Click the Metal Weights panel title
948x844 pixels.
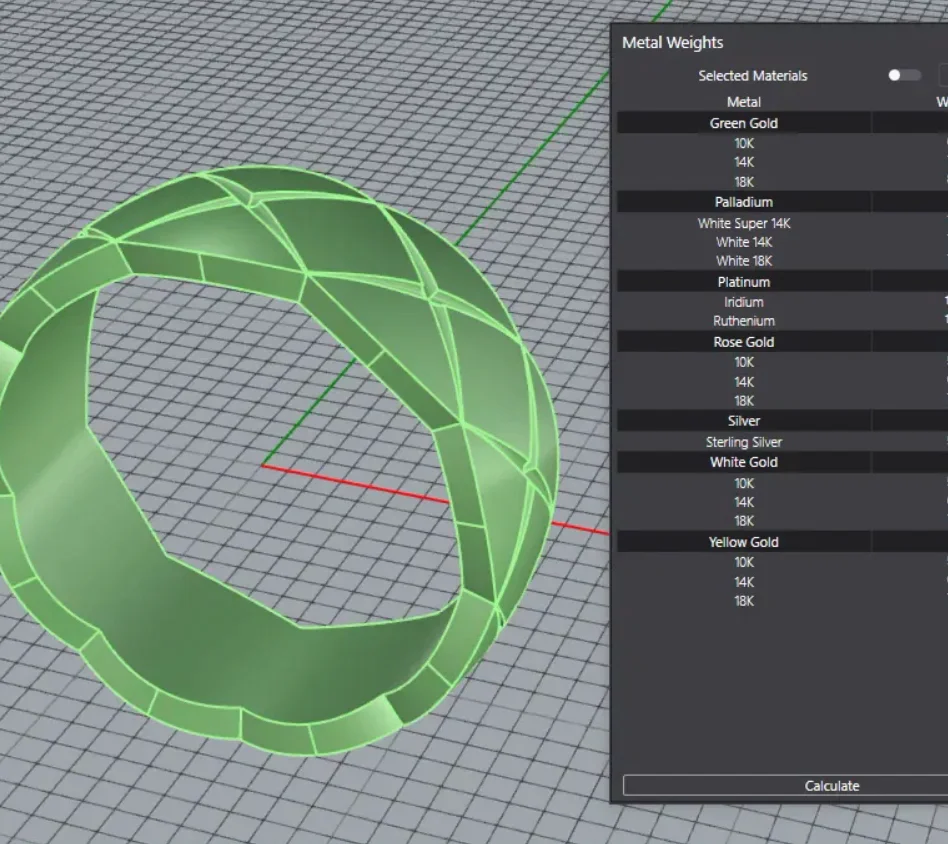672,42
